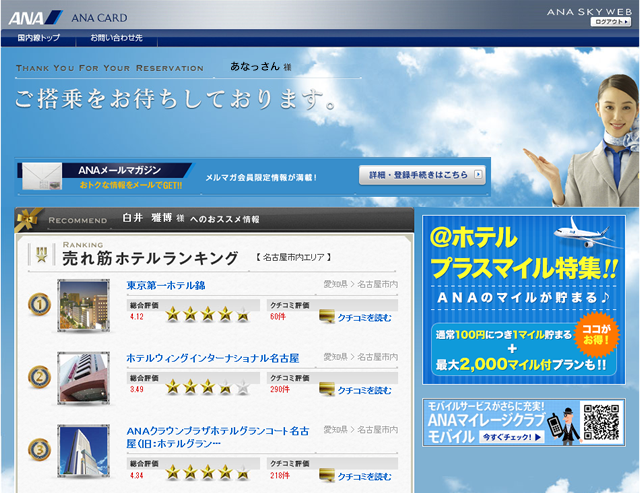
Task: Click the ANA mail magazine envelope image
Action: 42,176
